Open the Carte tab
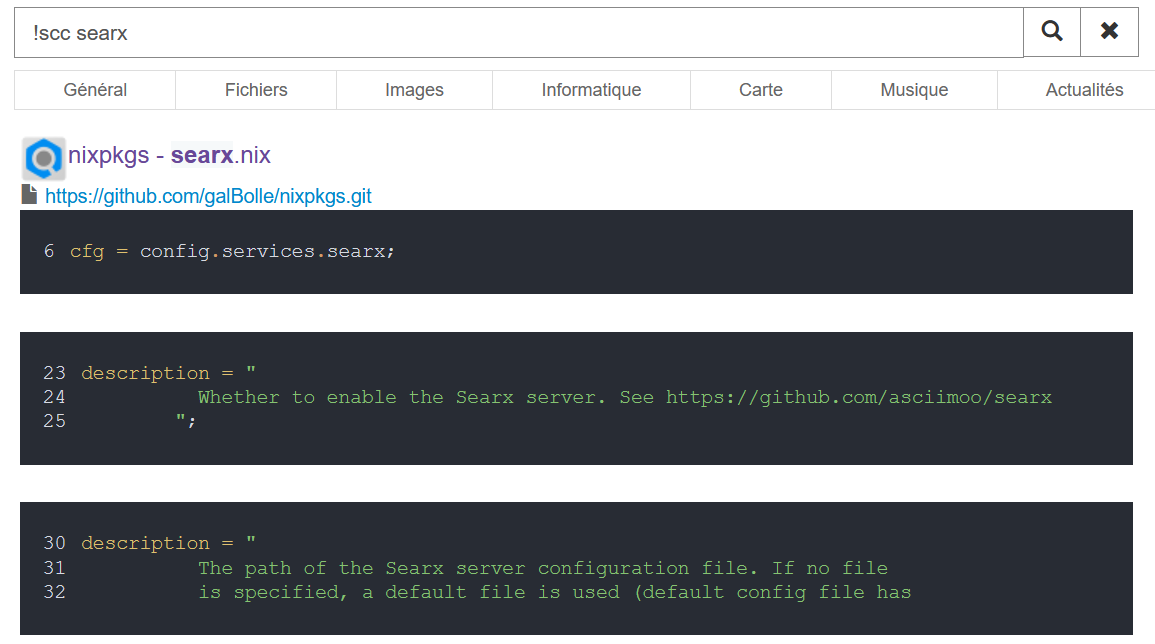Screen dimensions: 1155x644 pos(760,89)
